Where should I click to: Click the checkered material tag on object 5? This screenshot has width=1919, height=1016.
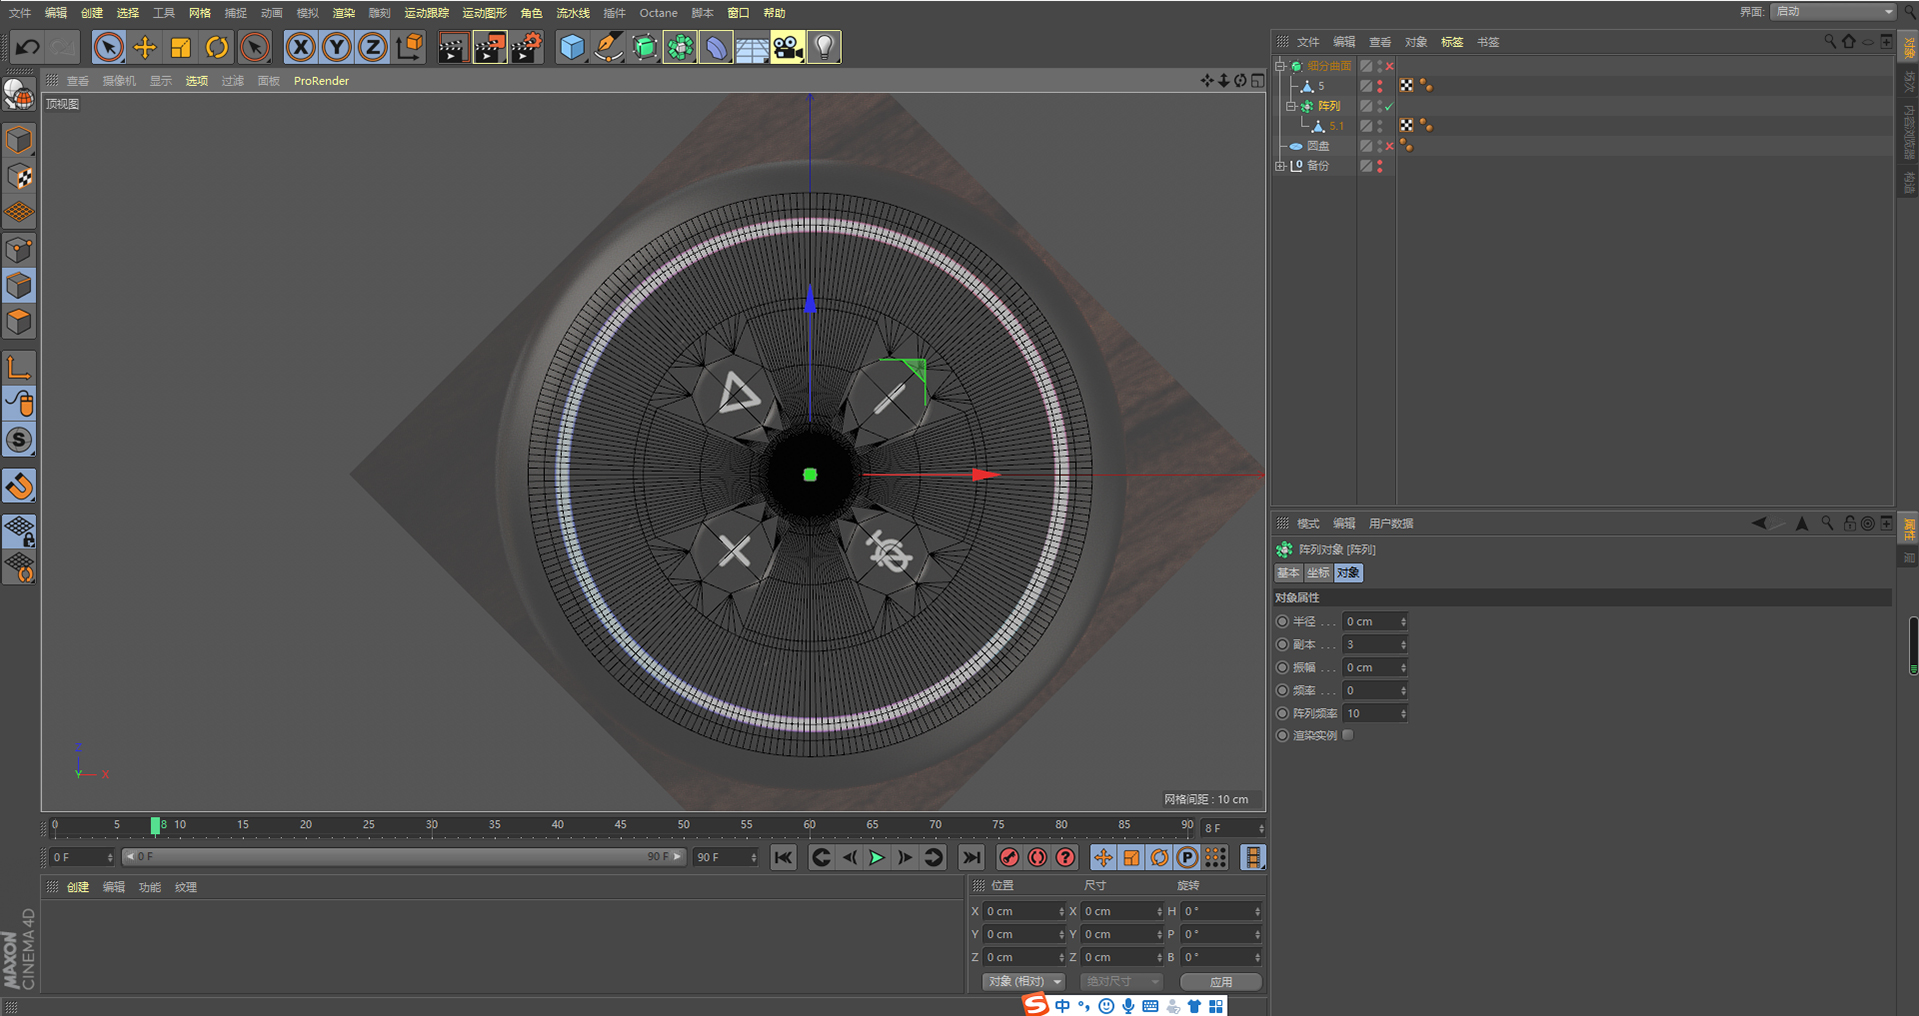(x=1406, y=86)
